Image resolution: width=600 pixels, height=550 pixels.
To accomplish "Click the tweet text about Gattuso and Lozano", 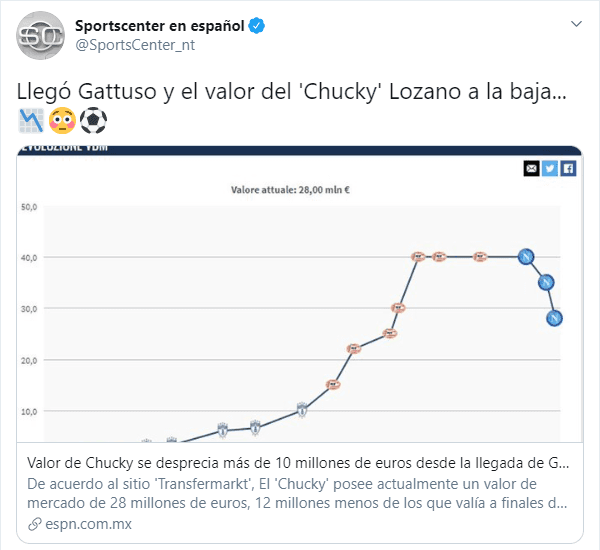I will coord(292,92).
